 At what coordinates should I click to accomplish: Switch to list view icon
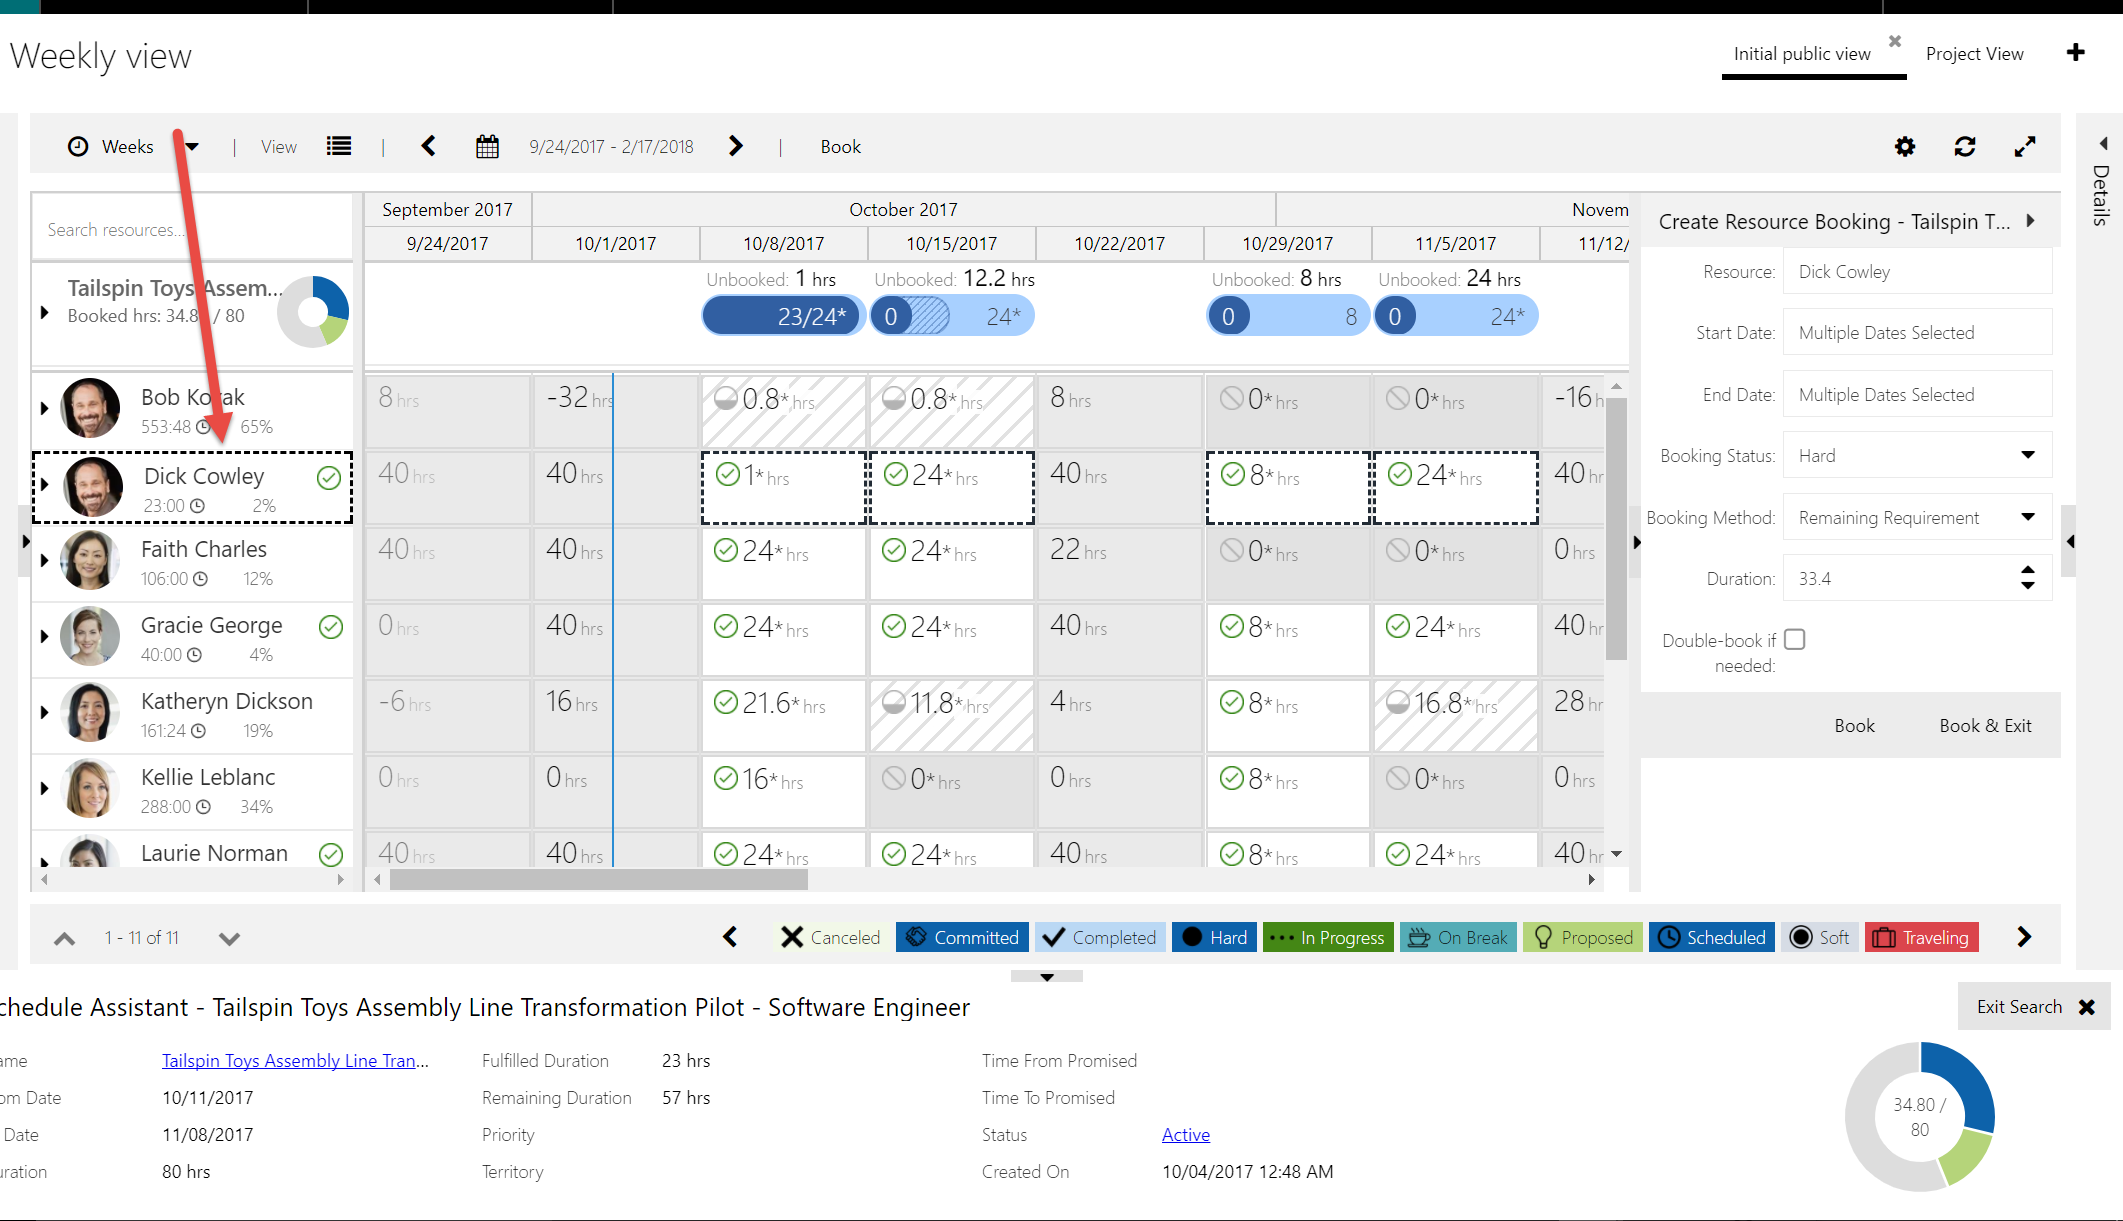pos(339,147)
